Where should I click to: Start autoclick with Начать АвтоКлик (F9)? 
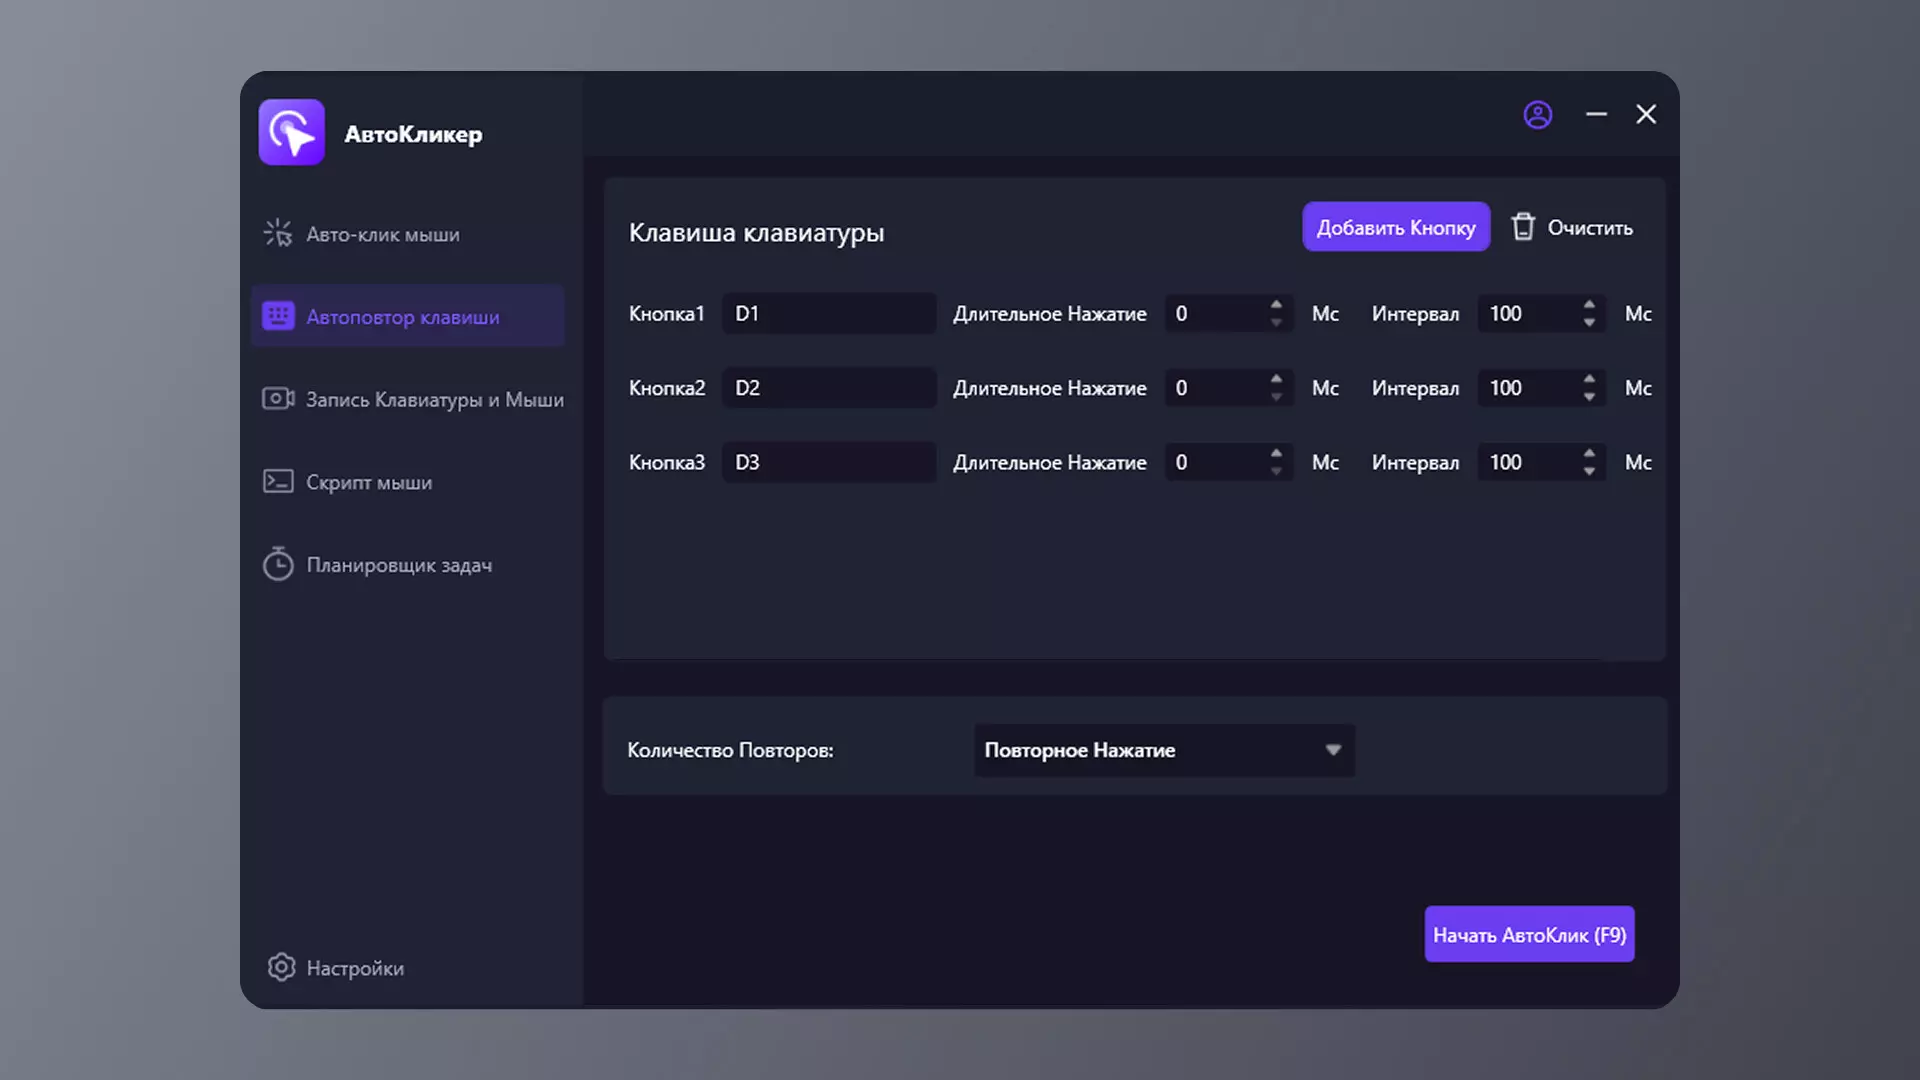(1529, 934)
